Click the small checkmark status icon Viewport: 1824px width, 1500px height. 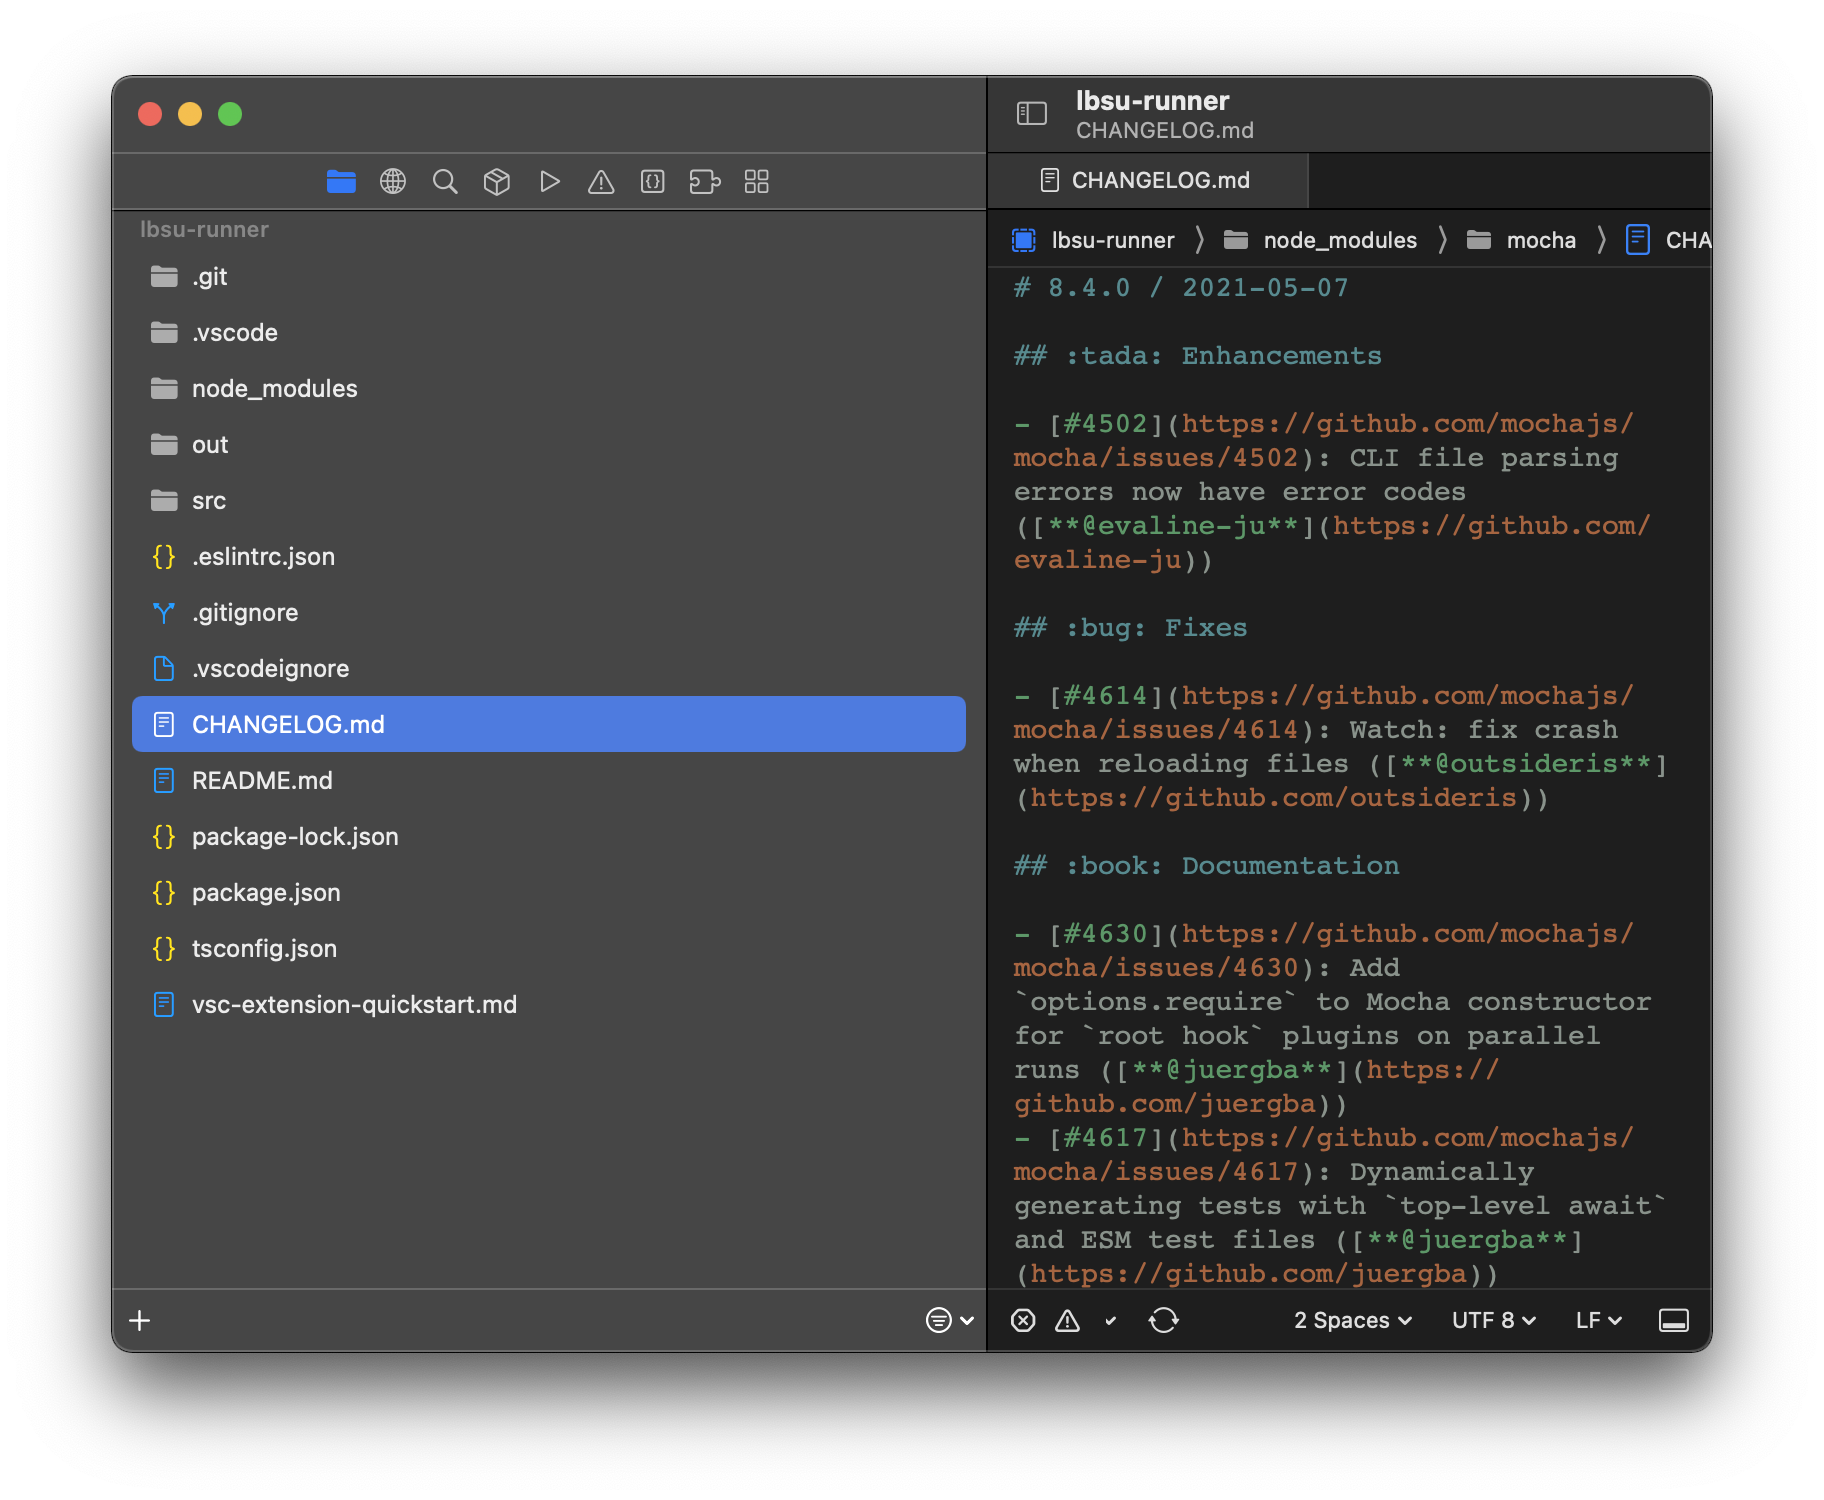(1111, 1321)
